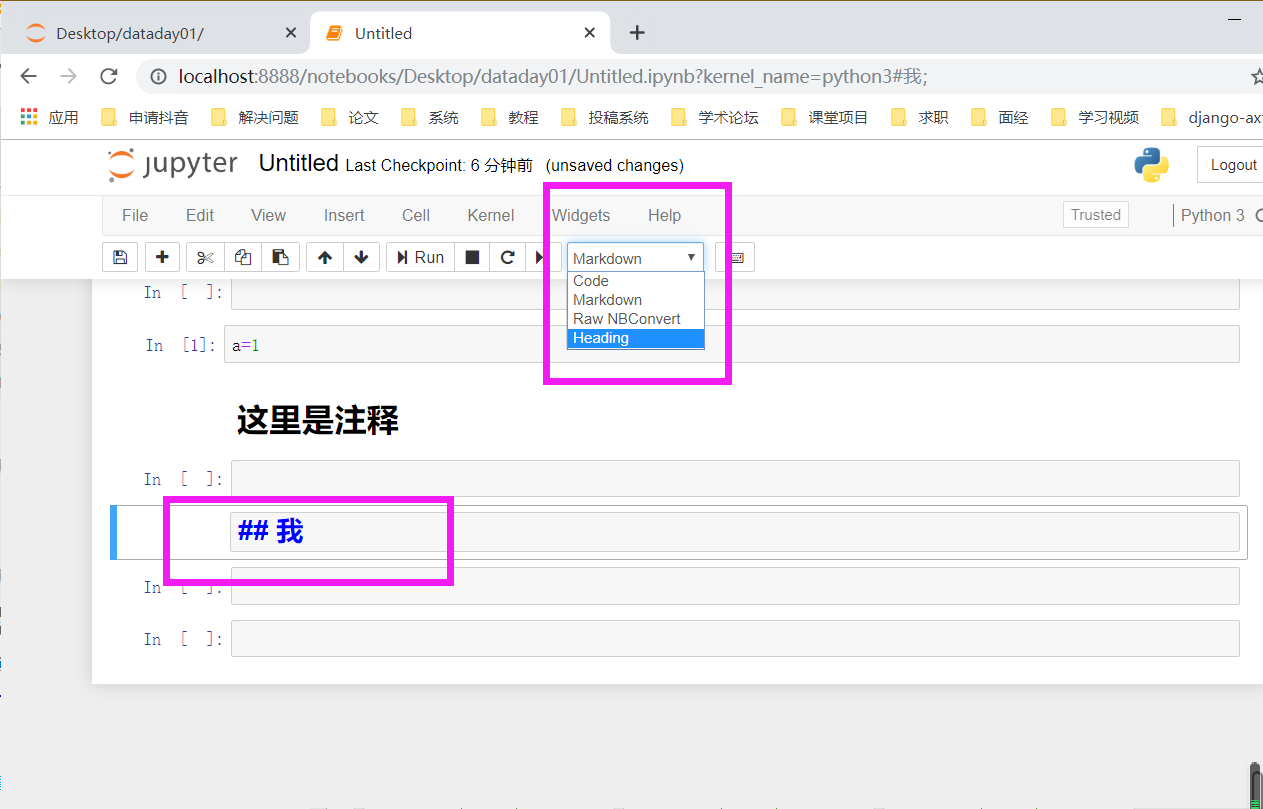Select the topmost empty code cell
The height and width of the screenshot is (809, 1263).
(x=735, y=293)
